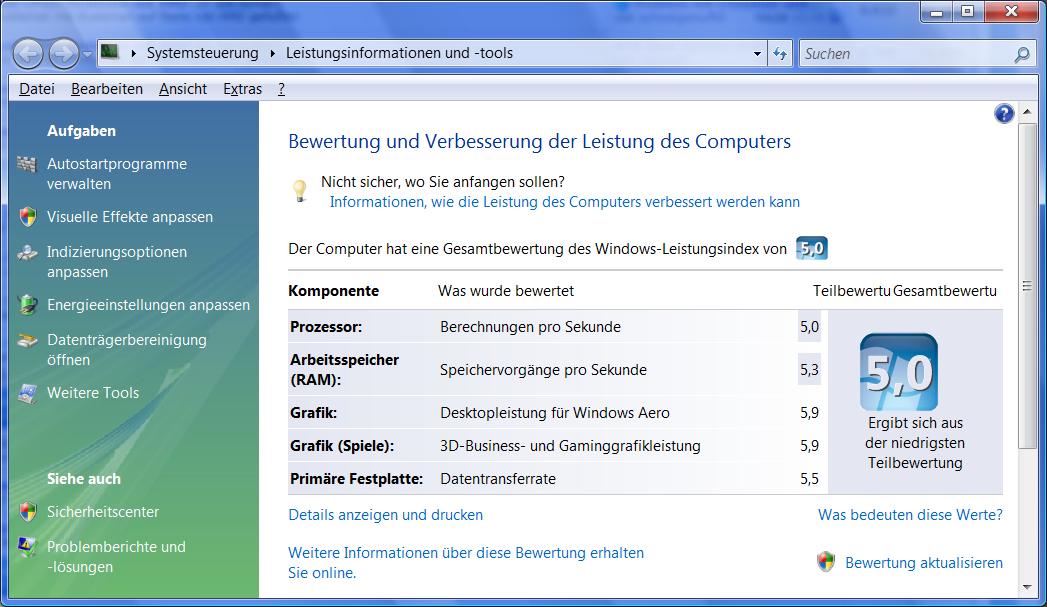Image resolution: width=1047 pixels, height=607 pixels.
Task: Click shield icon next to Bewertung aktualisieren
Action: pyautogui.click(x=826, y=562)
